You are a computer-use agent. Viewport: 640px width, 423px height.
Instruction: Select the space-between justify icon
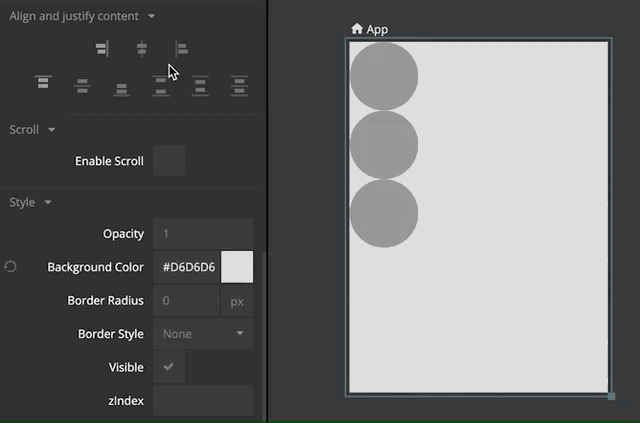(x=160, y=87)
